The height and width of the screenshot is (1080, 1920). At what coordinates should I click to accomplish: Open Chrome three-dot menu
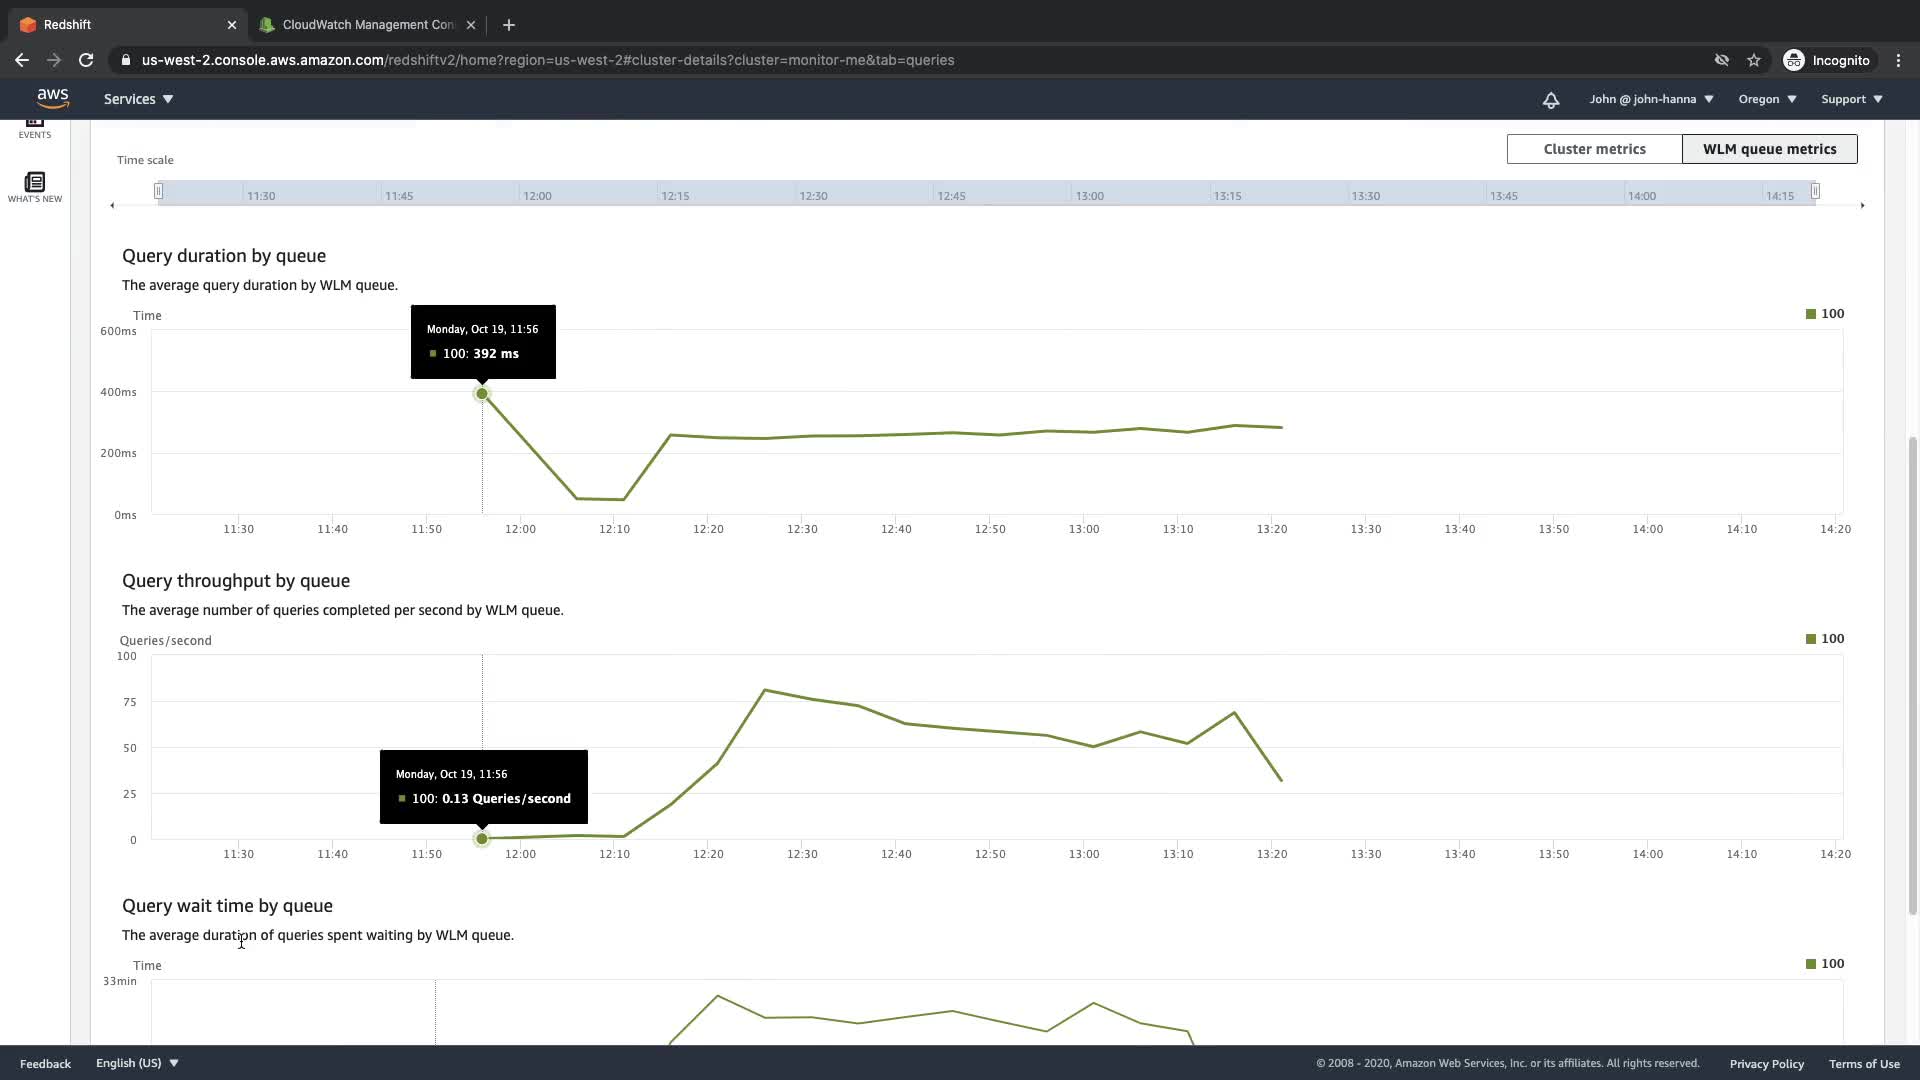tap(1898, 60)
